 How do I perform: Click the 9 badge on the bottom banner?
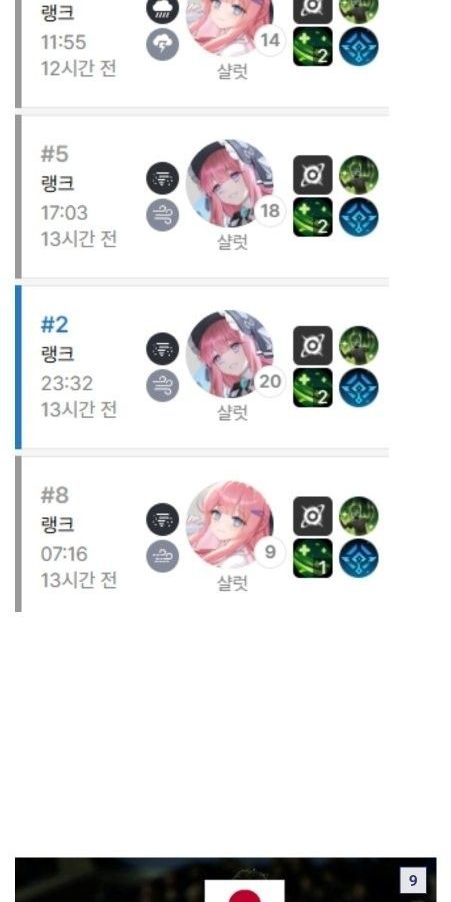point(413,881)
